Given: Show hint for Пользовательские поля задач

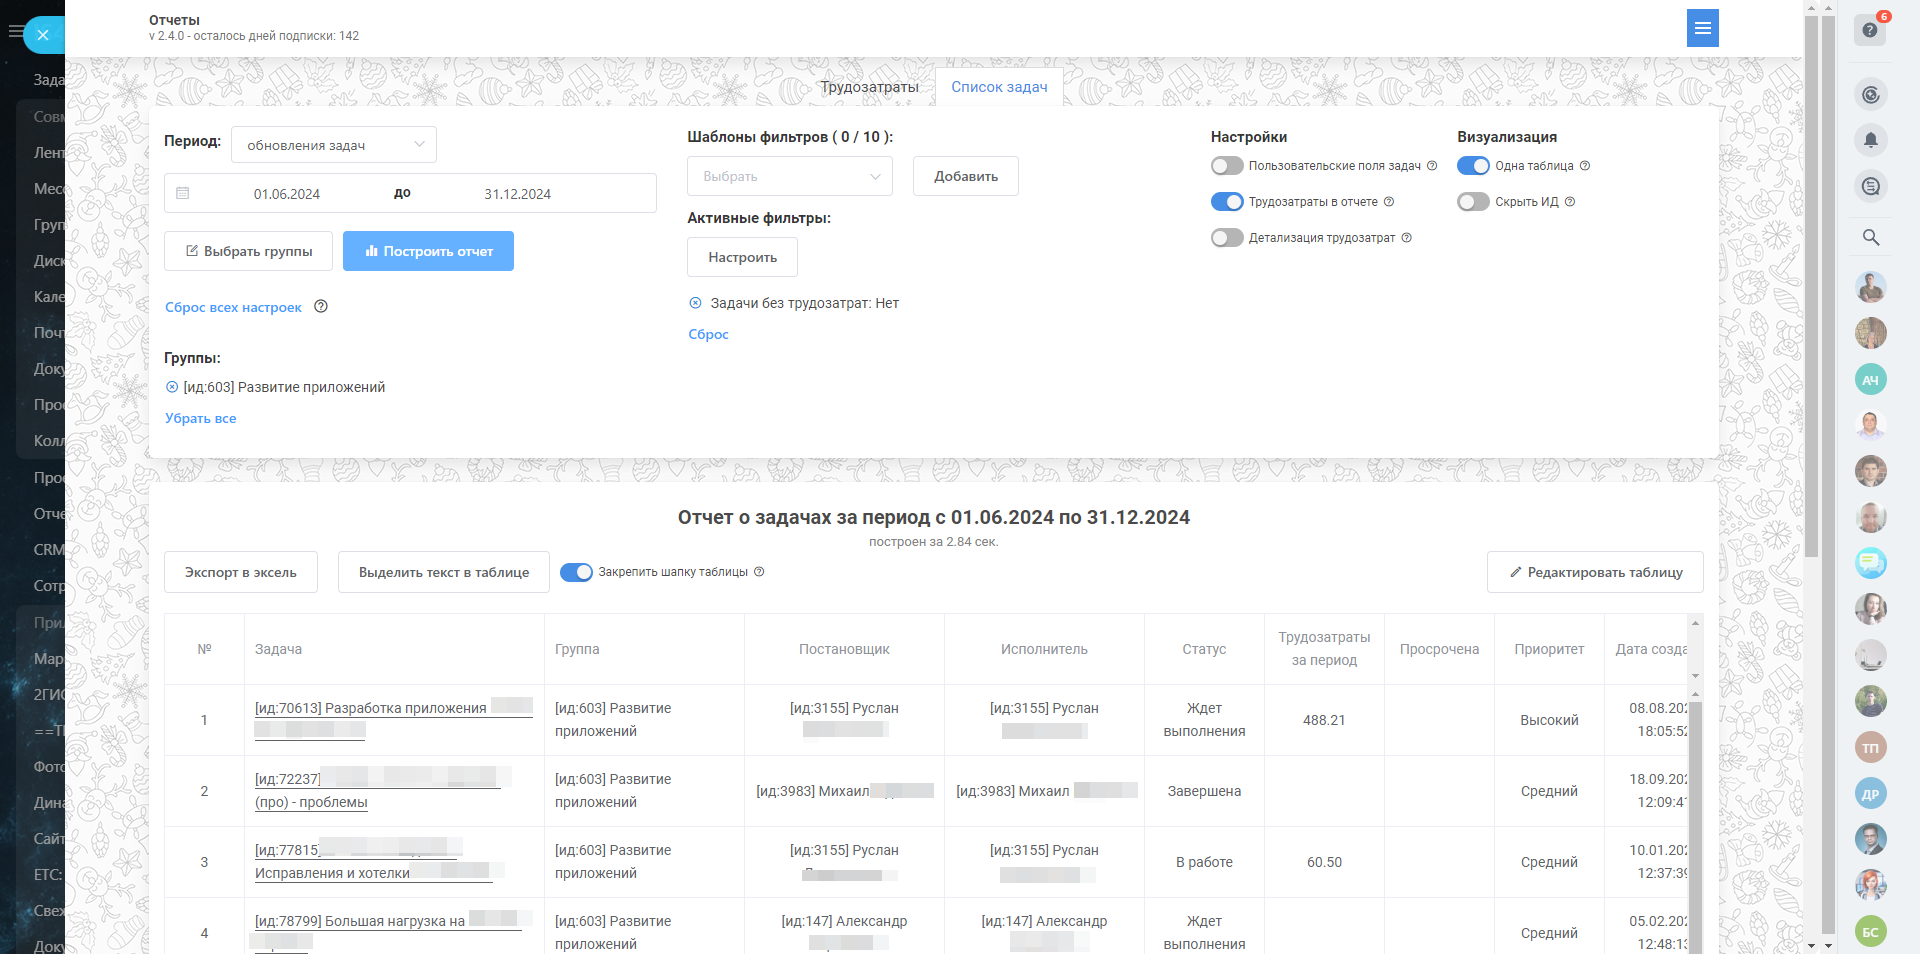Looking at the screenshot, I should 1432,166.
